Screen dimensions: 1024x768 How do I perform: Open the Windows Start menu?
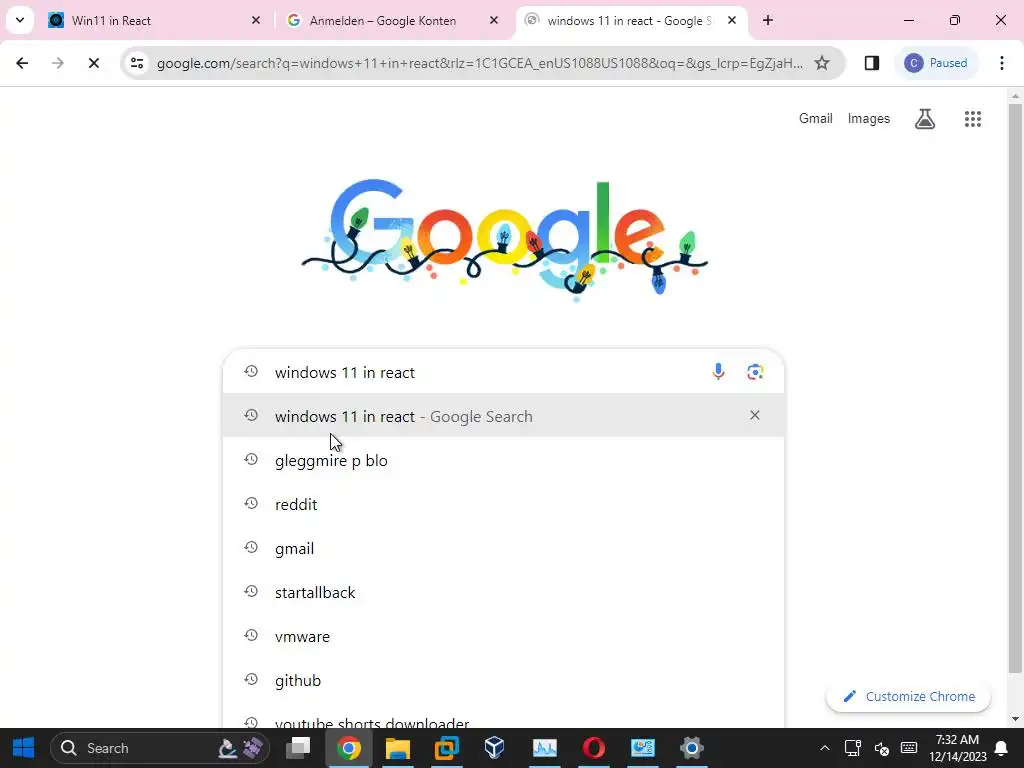point(24,748)
